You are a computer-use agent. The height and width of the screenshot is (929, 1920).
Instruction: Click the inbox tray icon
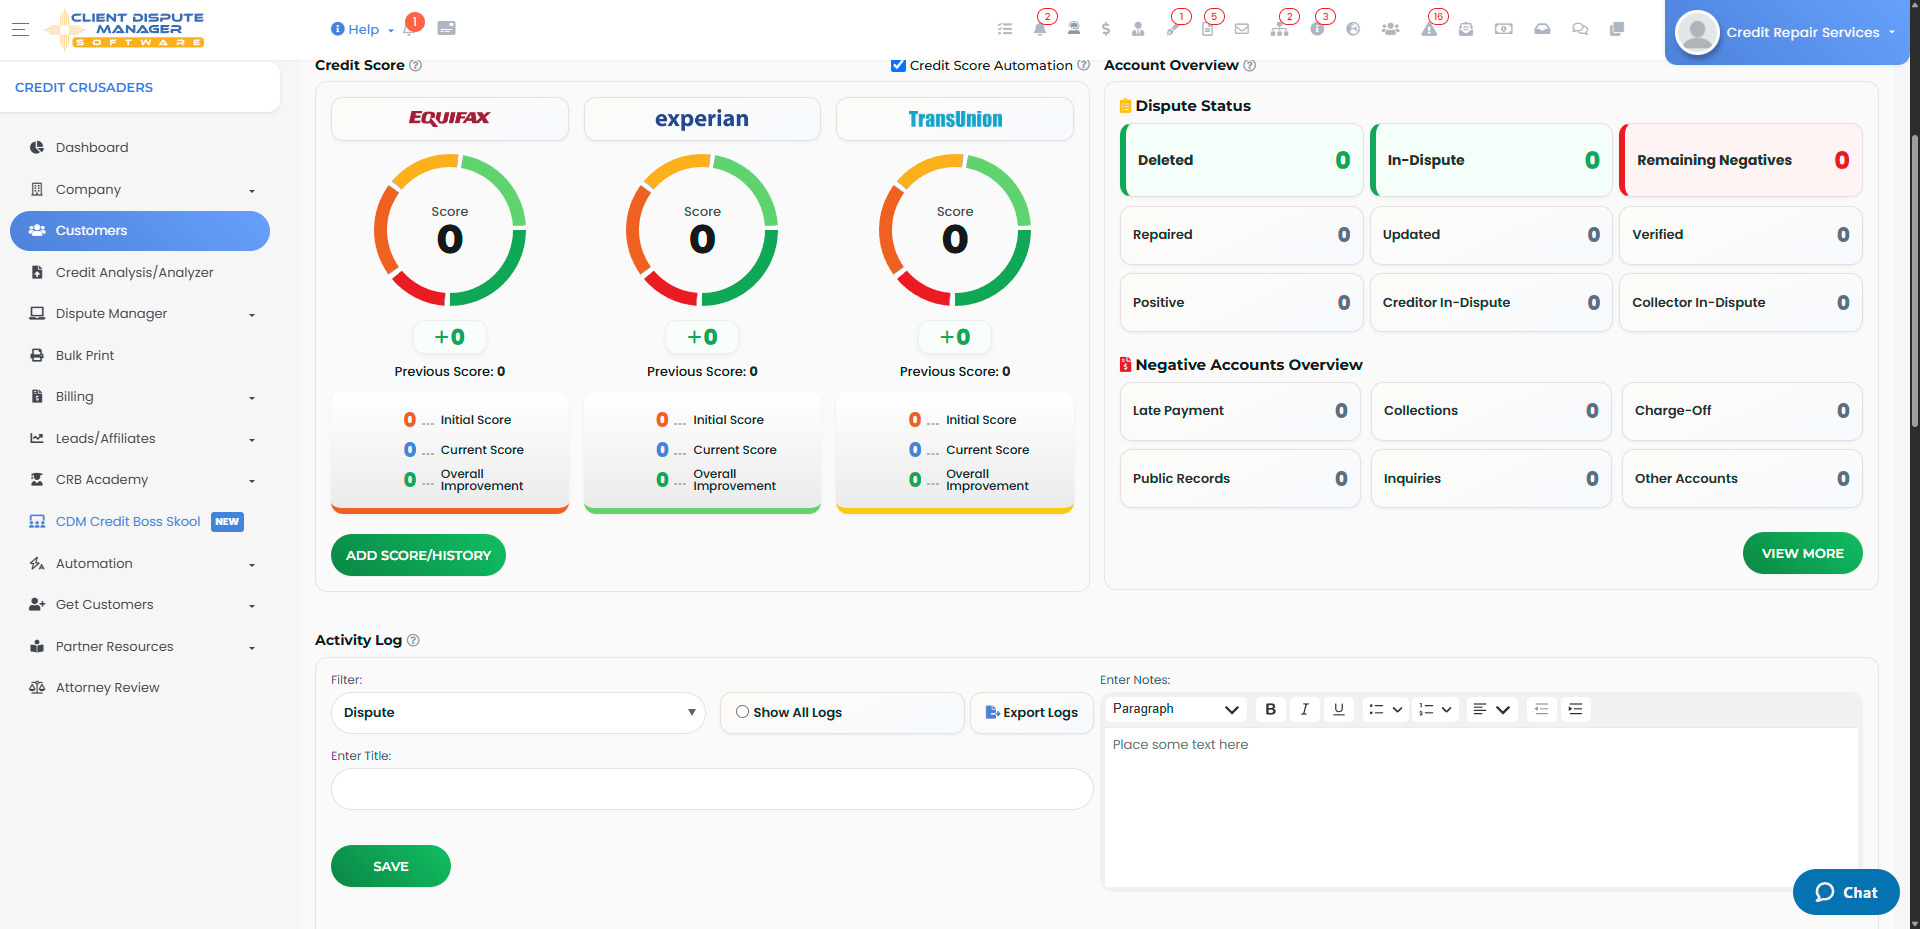click(1542, 29)
